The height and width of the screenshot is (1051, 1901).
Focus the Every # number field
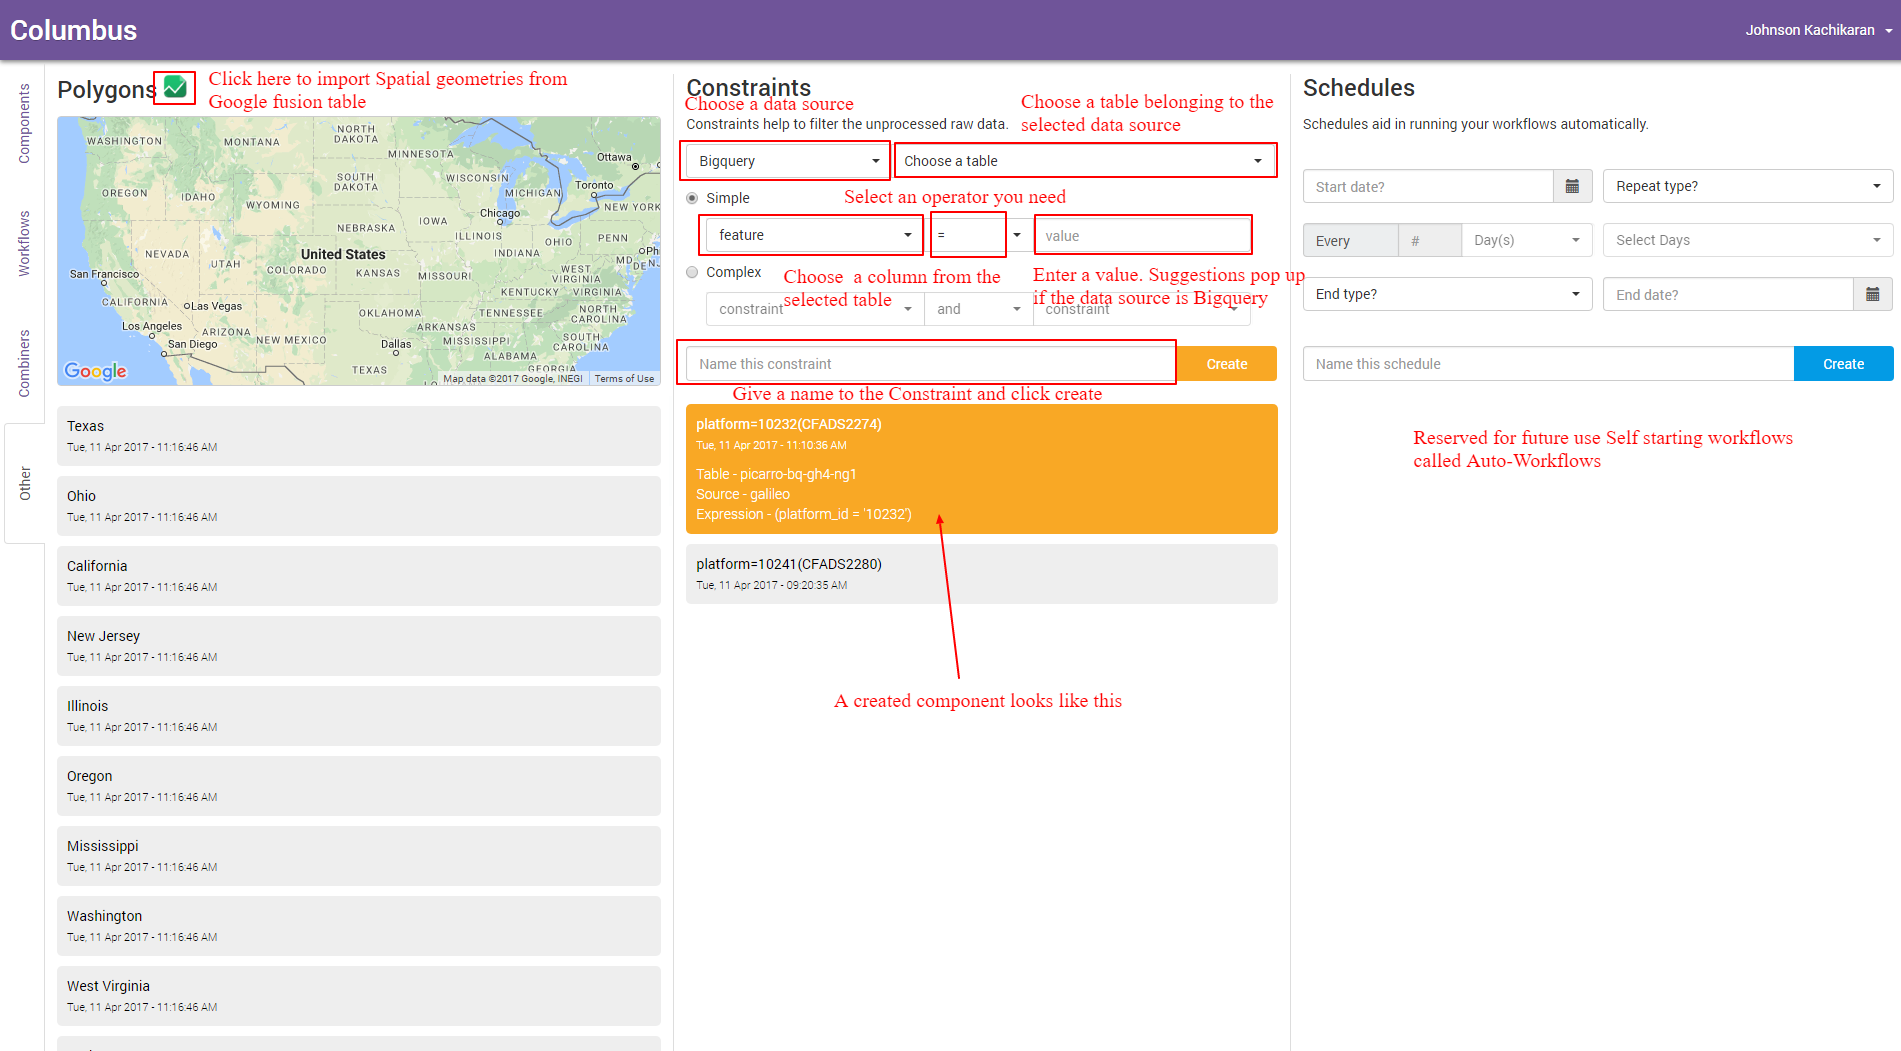(1430, 240)
